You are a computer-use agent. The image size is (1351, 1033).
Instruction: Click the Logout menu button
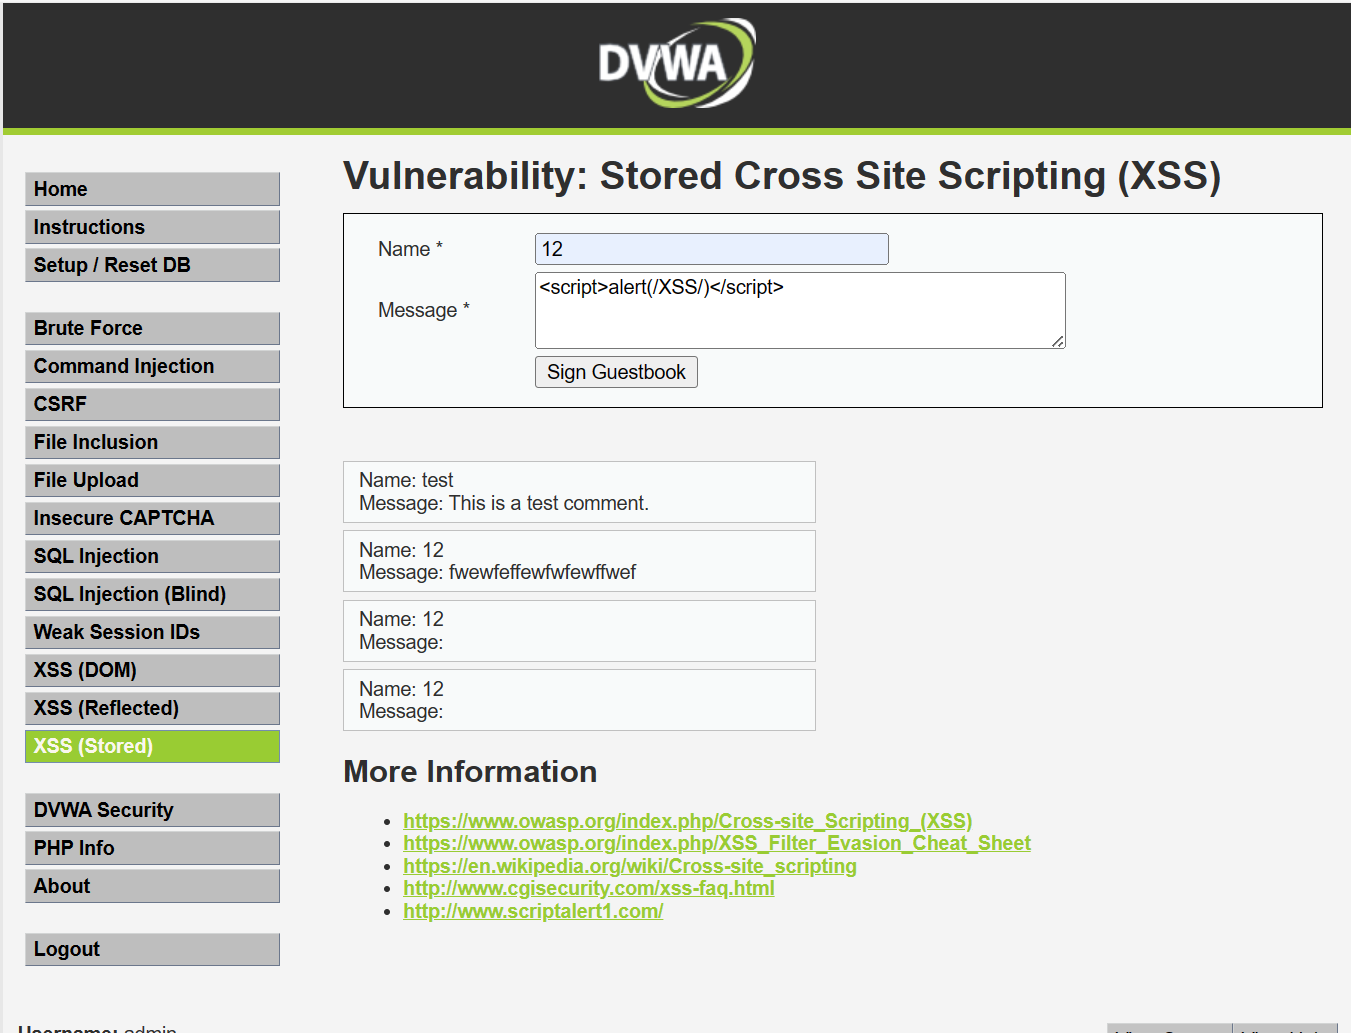tap(152, 949)
